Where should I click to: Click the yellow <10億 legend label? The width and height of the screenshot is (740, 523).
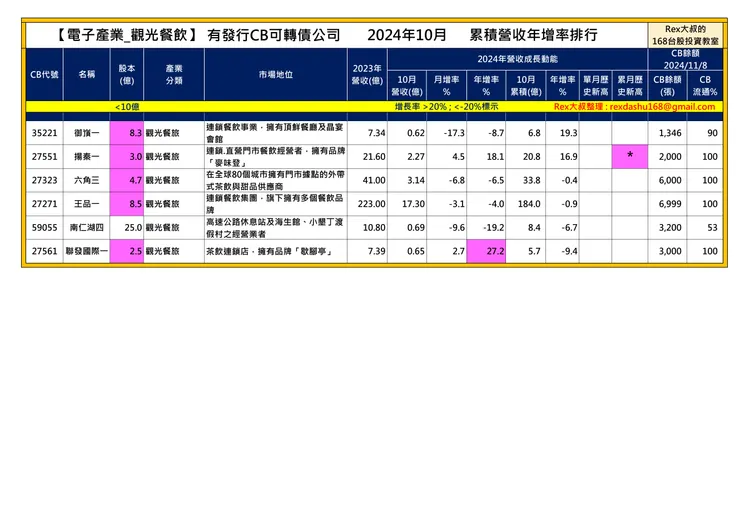point(127,107)
